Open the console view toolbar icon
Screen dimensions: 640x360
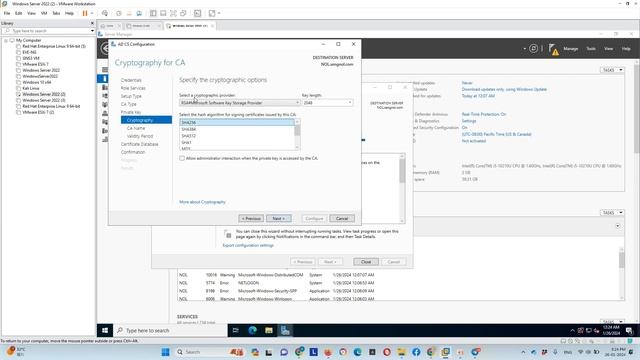[198, 13]
